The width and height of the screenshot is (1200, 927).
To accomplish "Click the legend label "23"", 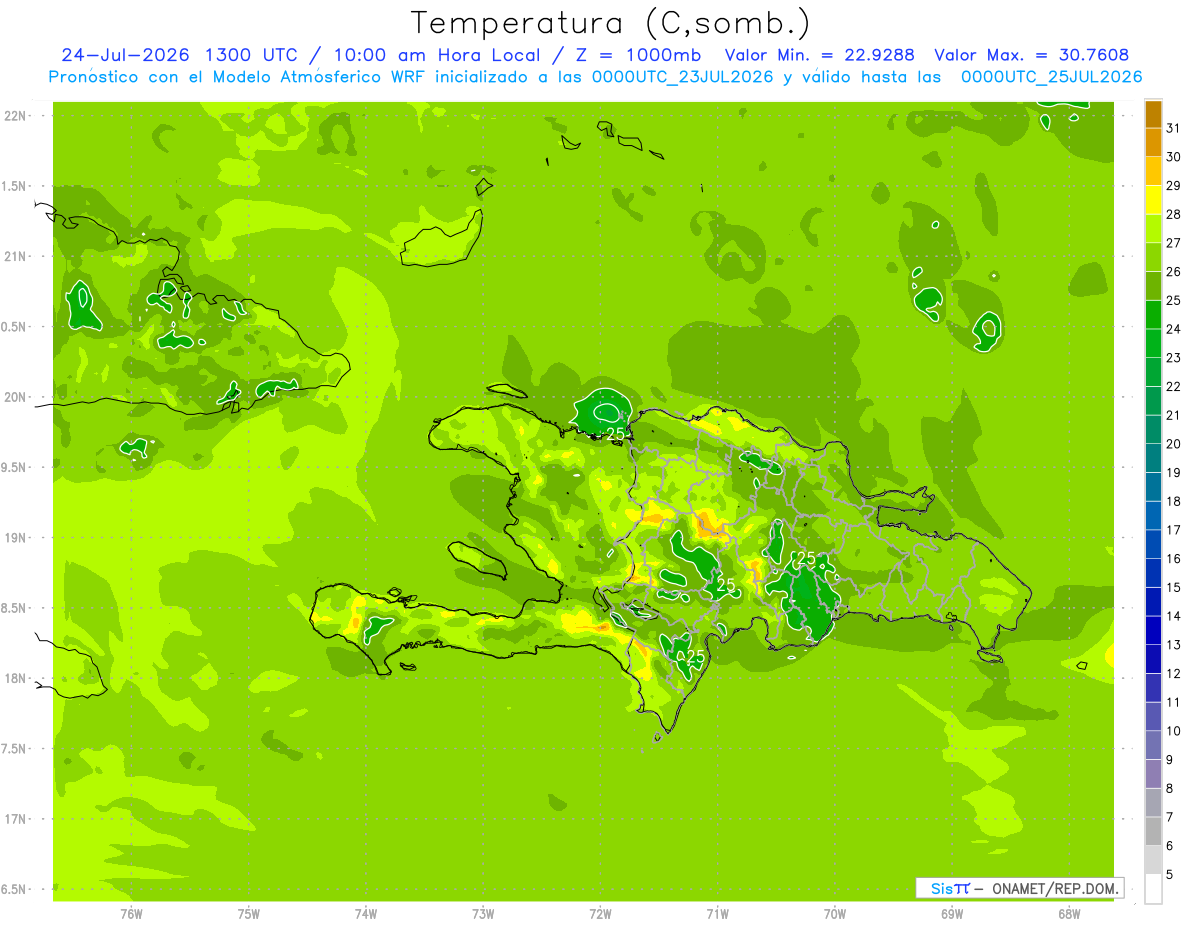I will pyautogui.click(x=1174, y=358).
